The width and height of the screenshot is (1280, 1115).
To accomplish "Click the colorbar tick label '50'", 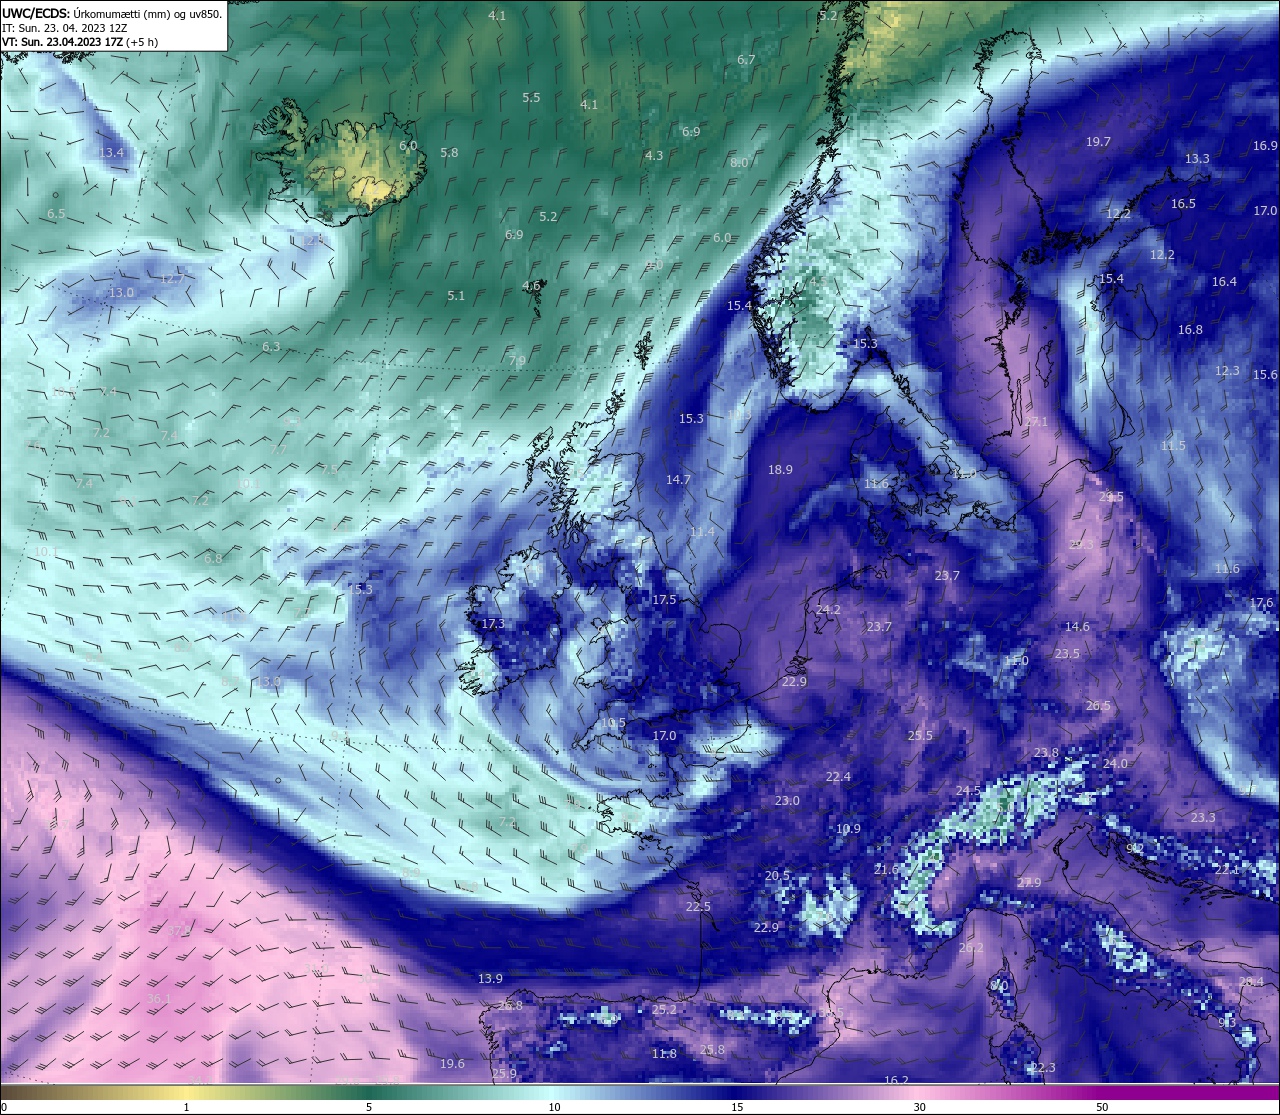I will click(1102, 1107).
